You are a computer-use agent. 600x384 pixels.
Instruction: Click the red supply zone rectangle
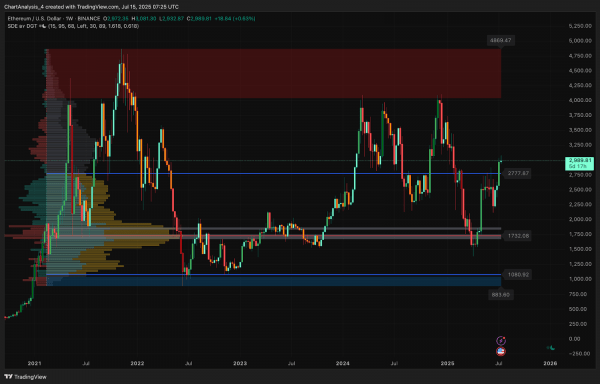point(274,73)
